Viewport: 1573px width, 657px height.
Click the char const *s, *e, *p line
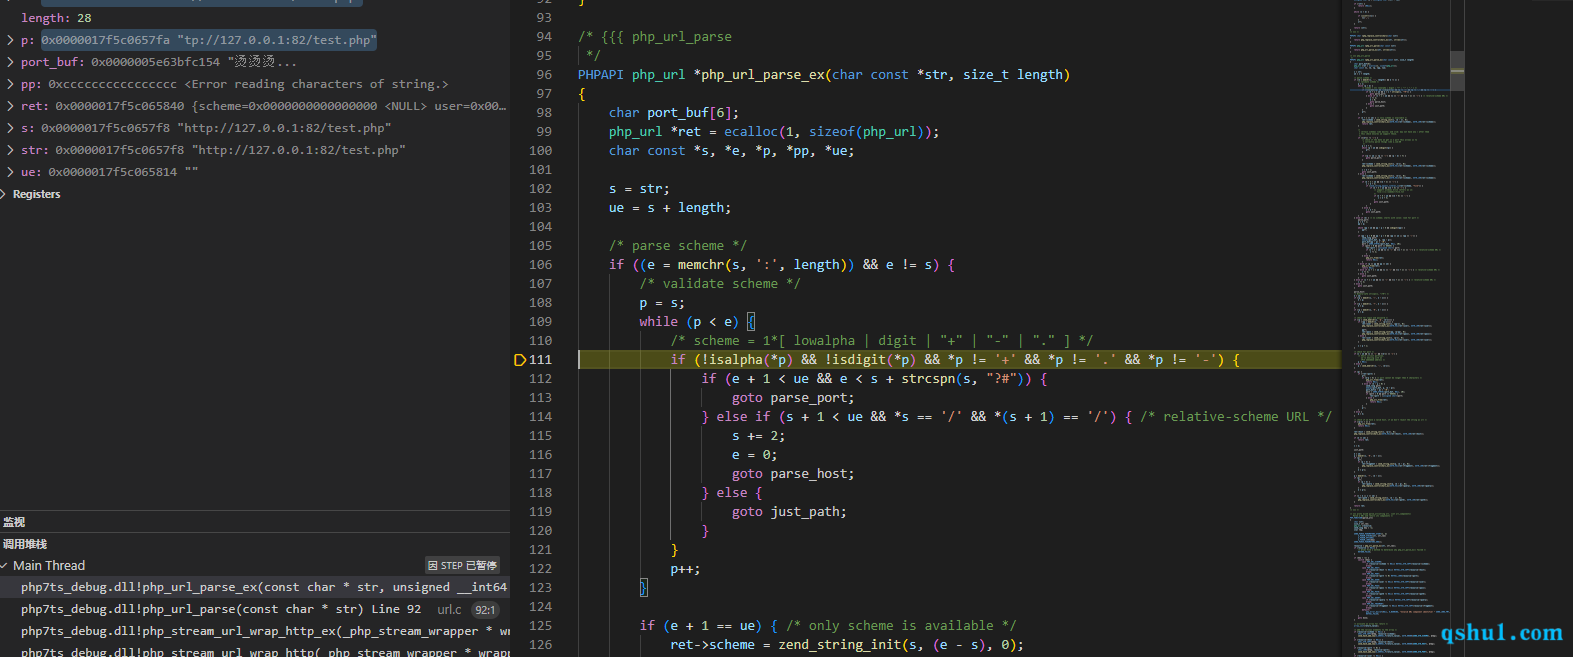(x=732, y=151)
